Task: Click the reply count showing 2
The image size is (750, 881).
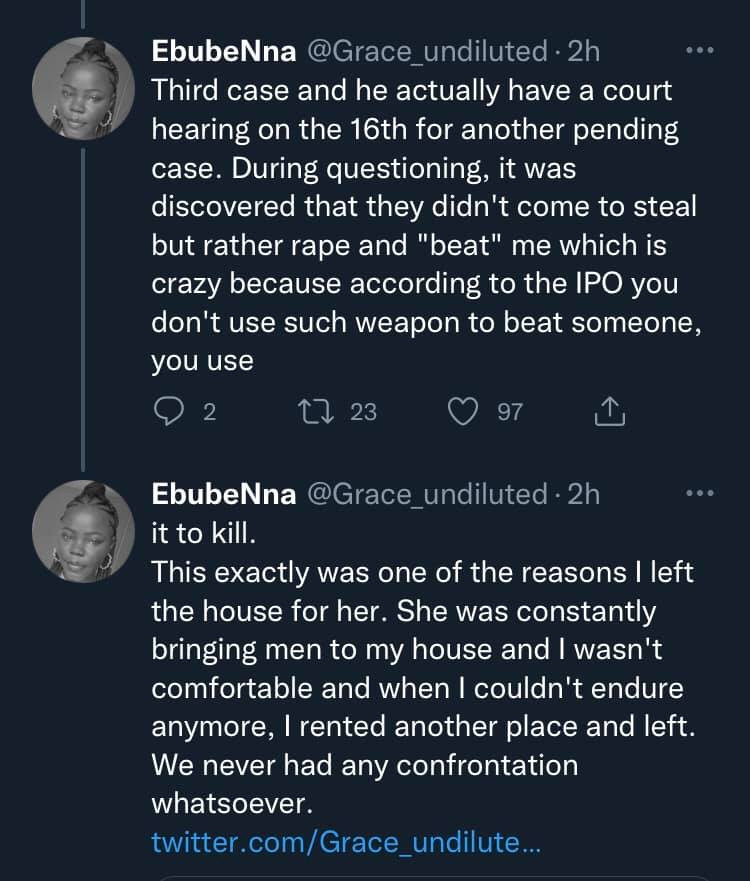Action: tap(209, 412)
